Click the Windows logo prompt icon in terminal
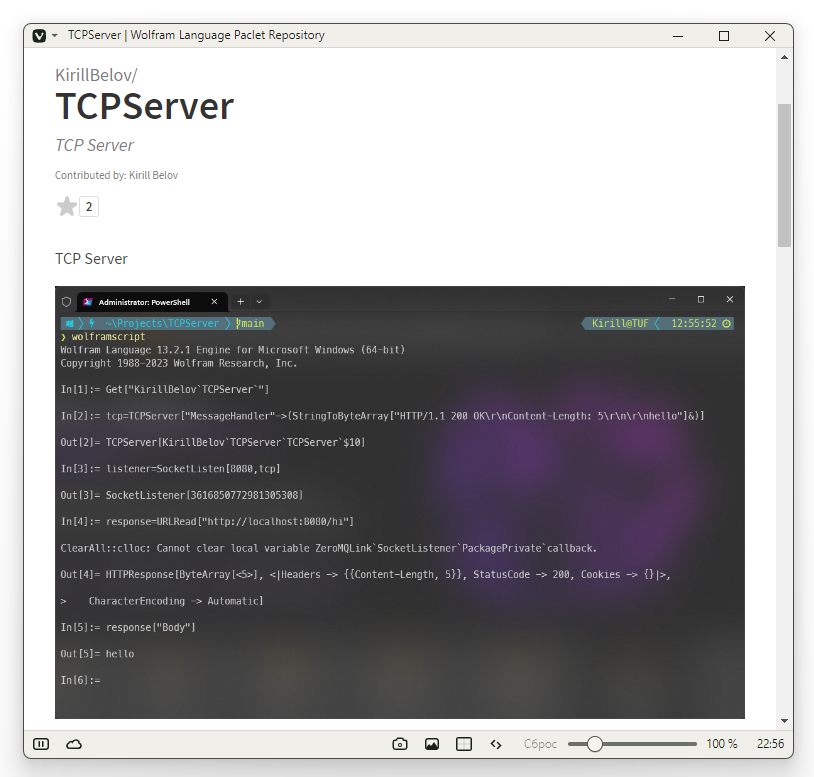Image resolution: width=814 pixels, height=777 pixels. click(x=70, y=323)
